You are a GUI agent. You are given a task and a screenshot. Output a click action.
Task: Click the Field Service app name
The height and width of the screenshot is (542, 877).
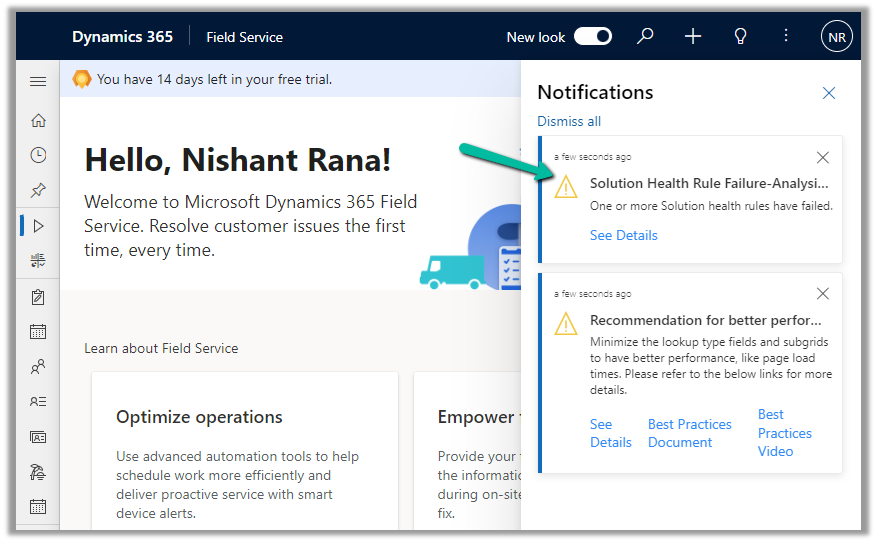pyautogui.click(x=244, y=37)
